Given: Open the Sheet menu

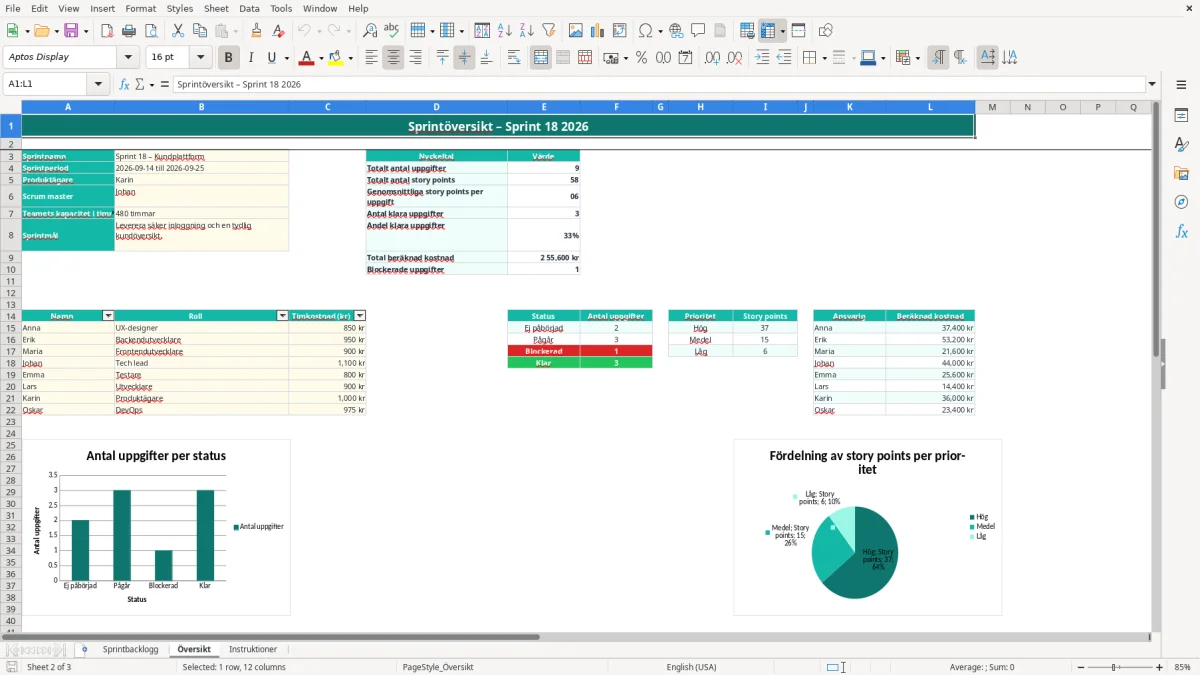Looking at the screenshot, I should 216,8.
